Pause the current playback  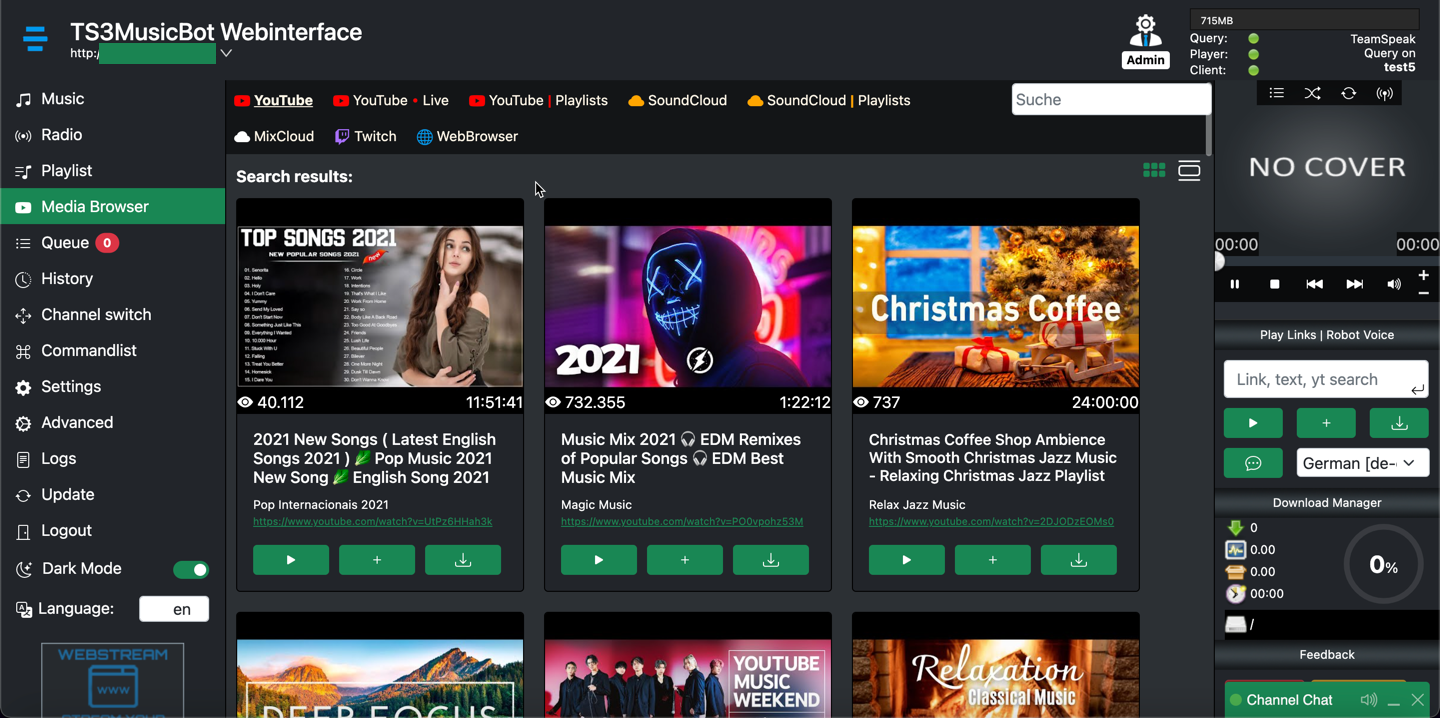coord(1235,284)
